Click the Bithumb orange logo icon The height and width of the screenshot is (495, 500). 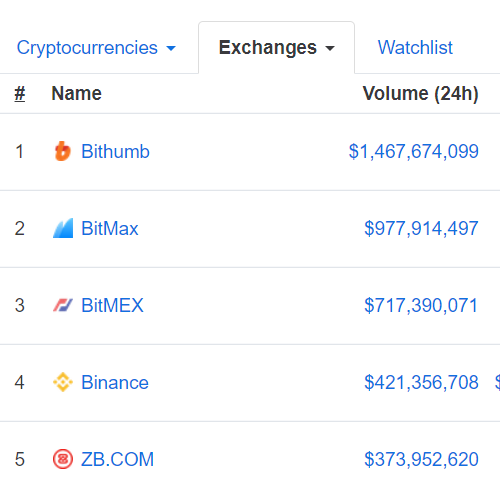[x=63, y=151]
